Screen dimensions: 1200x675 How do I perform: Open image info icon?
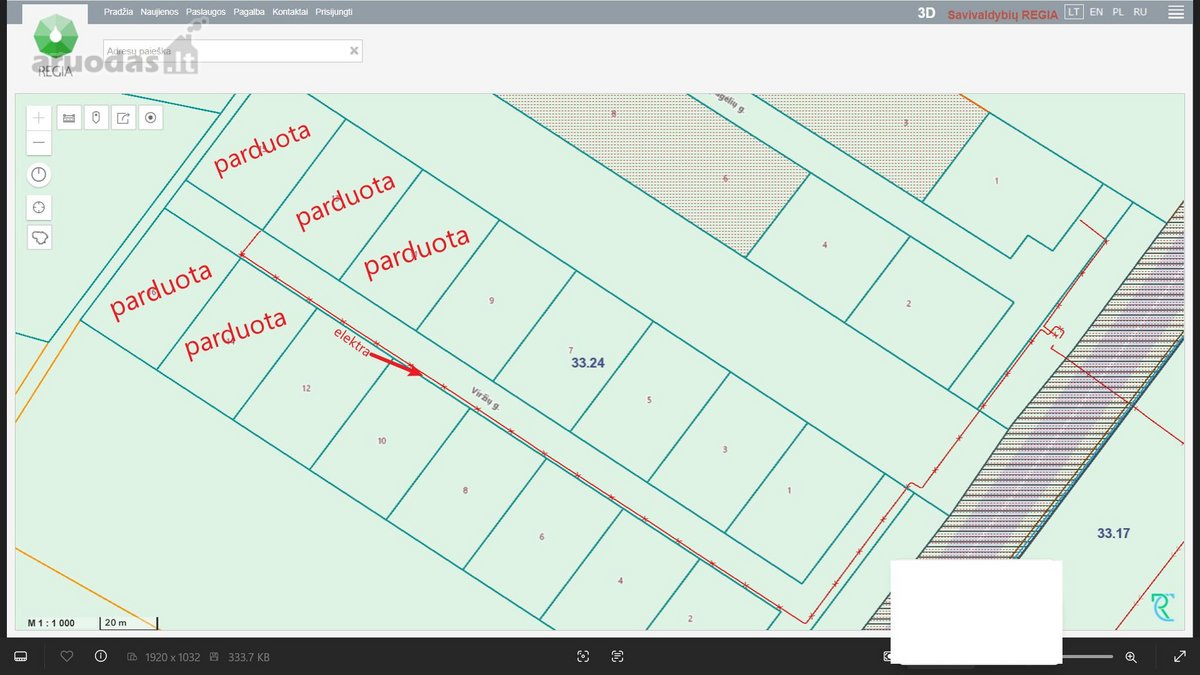(x=100, y=657)
